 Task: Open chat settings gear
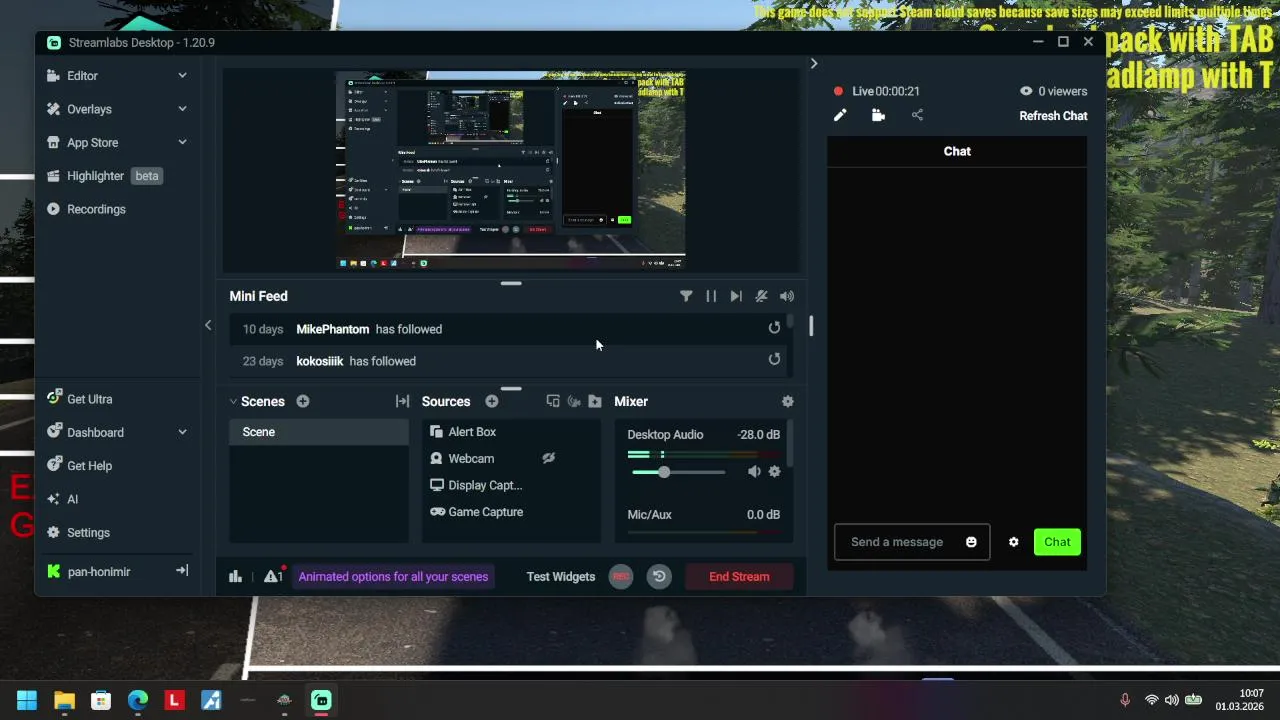(1013, 542)
